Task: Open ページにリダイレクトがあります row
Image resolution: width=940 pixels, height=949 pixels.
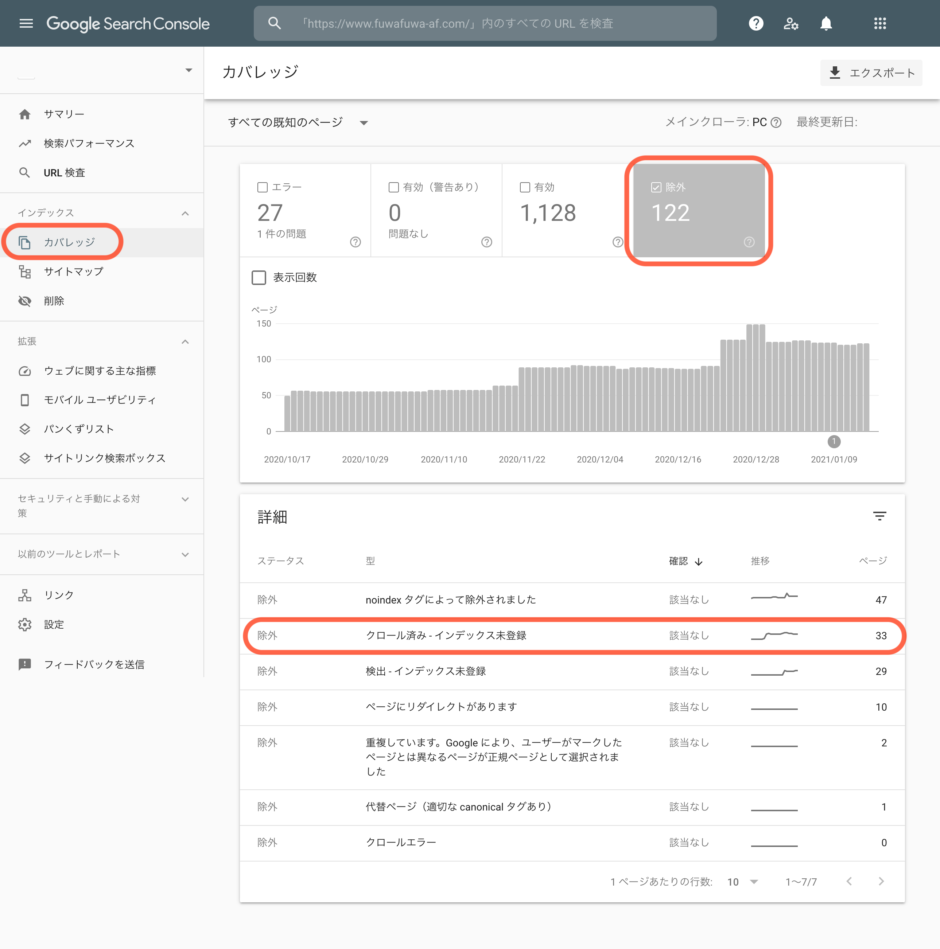Action: (x=573, y=707)
